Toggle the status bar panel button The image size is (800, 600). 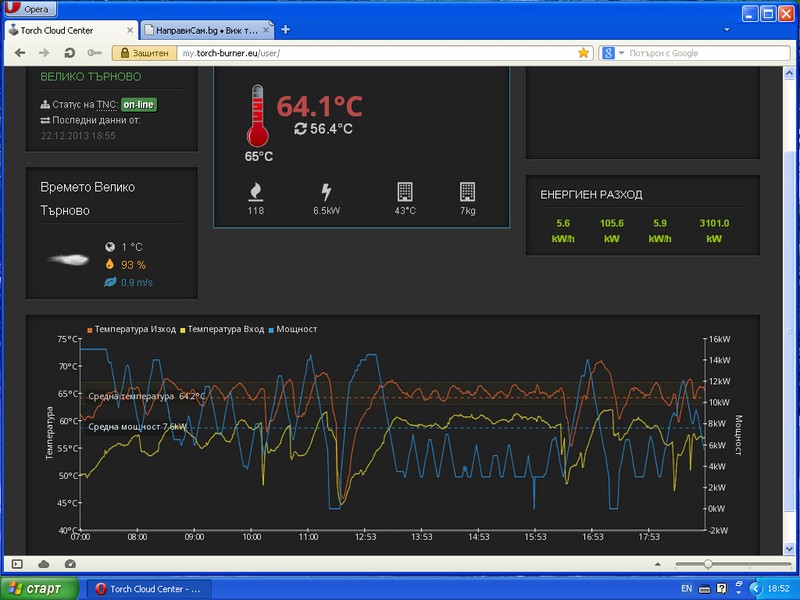coord(16,563)
